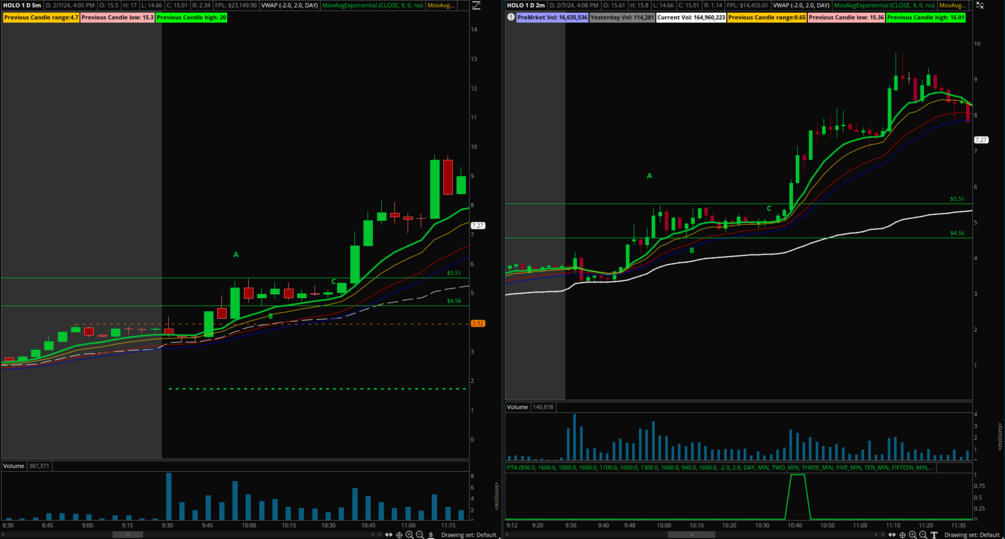The width and height of the screenshot is (1005, 539).
Task: Click the pink Previous Candle low: 15.3 label
Action: pyautogui.click(x=118, y=17)
